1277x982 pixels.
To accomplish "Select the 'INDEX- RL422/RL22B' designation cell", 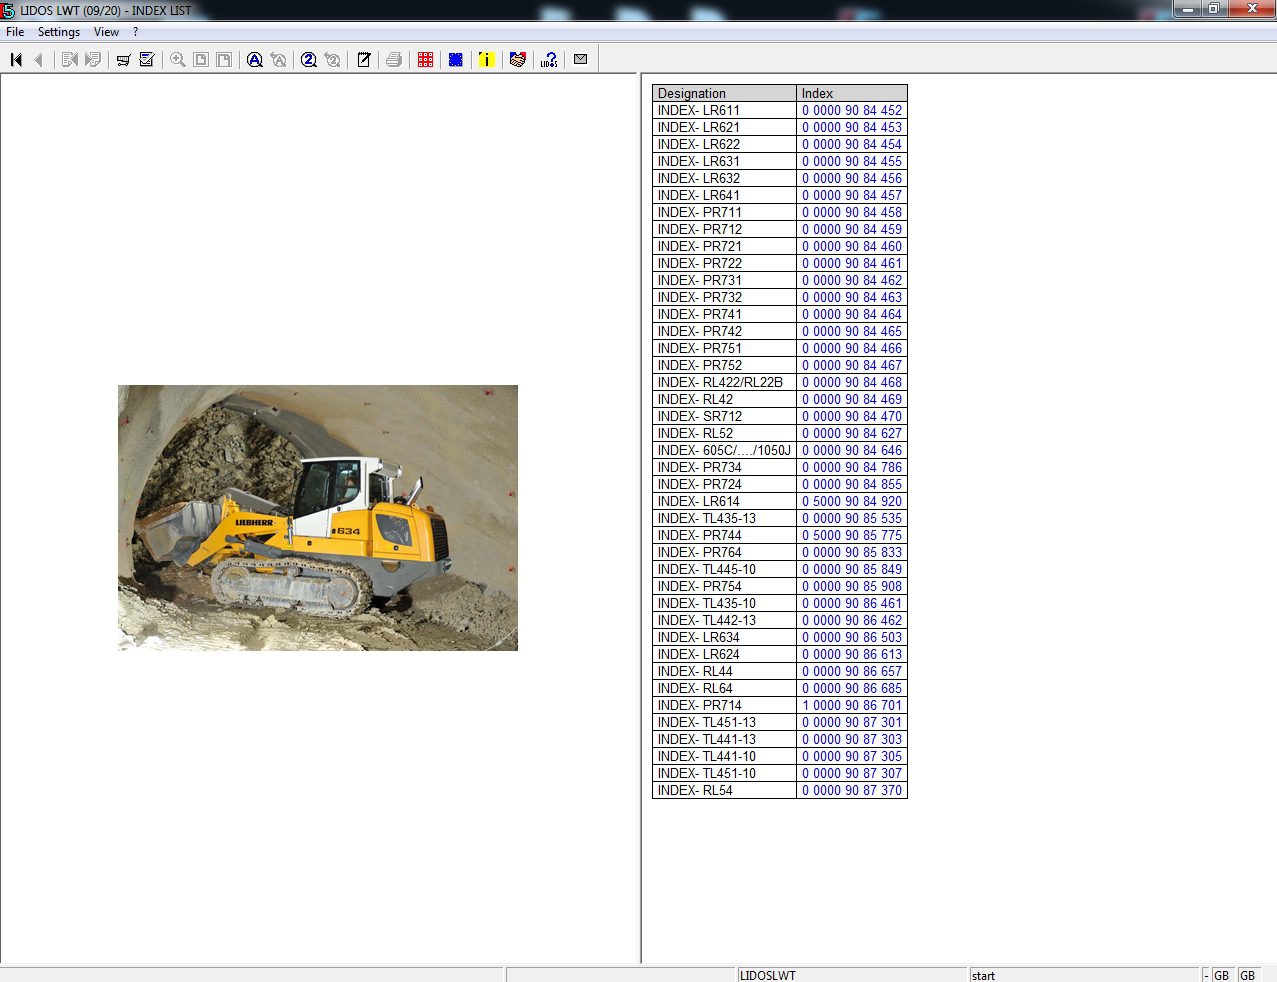I will click(725, 382).
